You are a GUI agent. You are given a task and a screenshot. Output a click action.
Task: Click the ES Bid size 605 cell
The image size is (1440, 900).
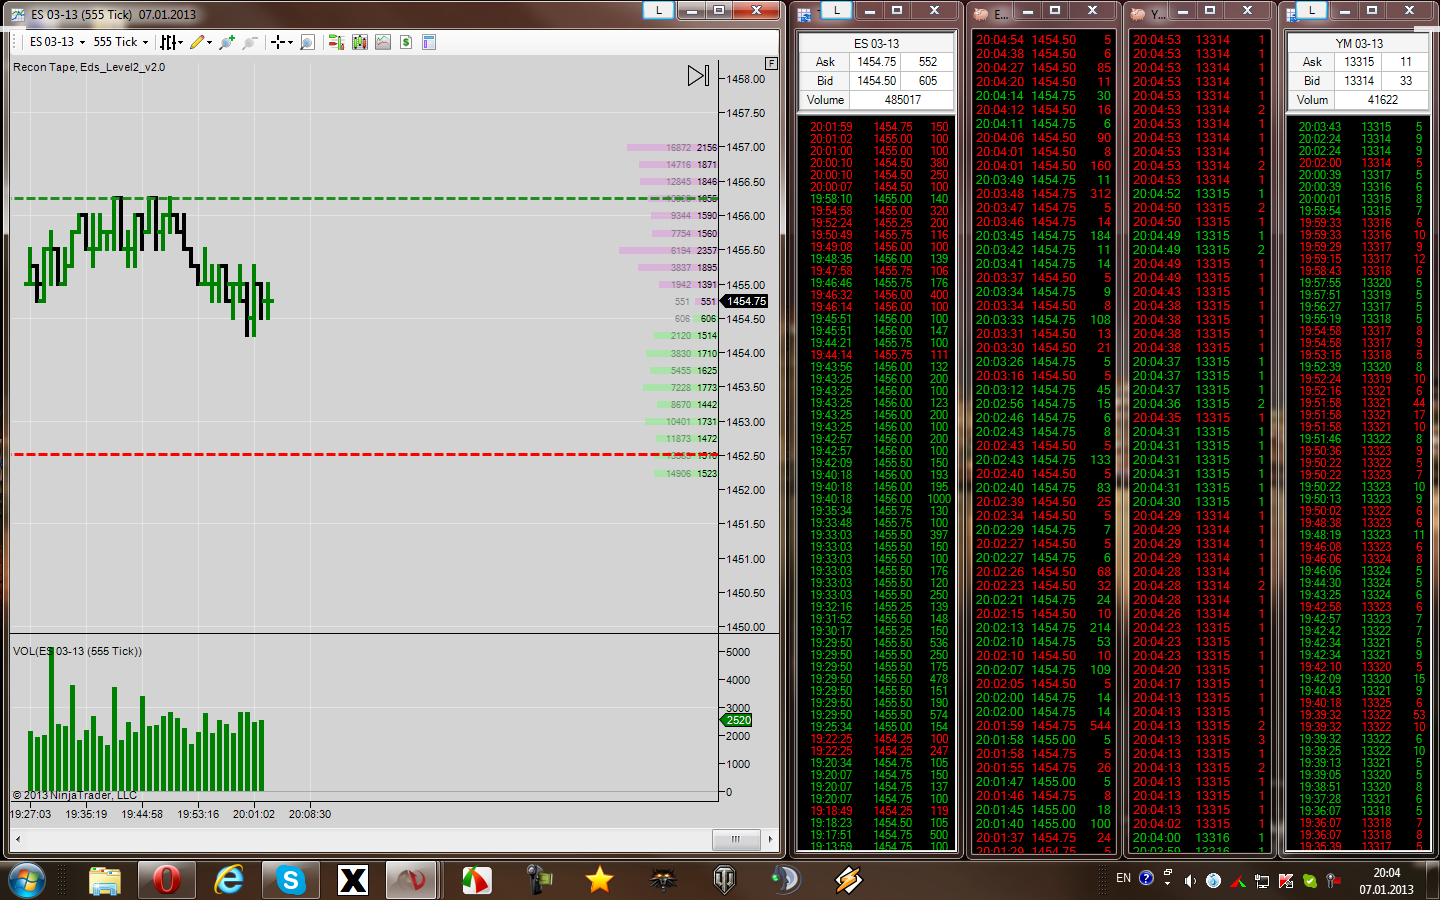(x=928, y=81)
